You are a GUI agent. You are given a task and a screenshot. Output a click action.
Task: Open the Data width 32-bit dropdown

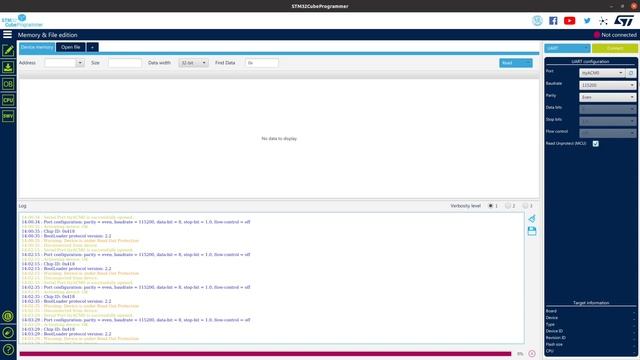tap(193, 63)
